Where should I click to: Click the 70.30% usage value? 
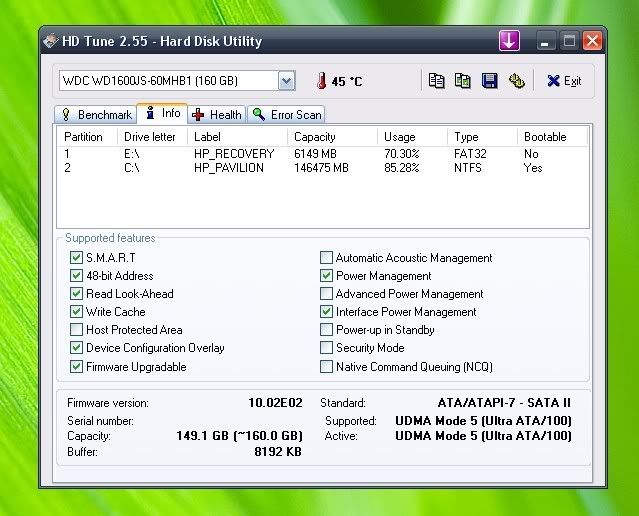pyautogui.click(x=401, y=154)
